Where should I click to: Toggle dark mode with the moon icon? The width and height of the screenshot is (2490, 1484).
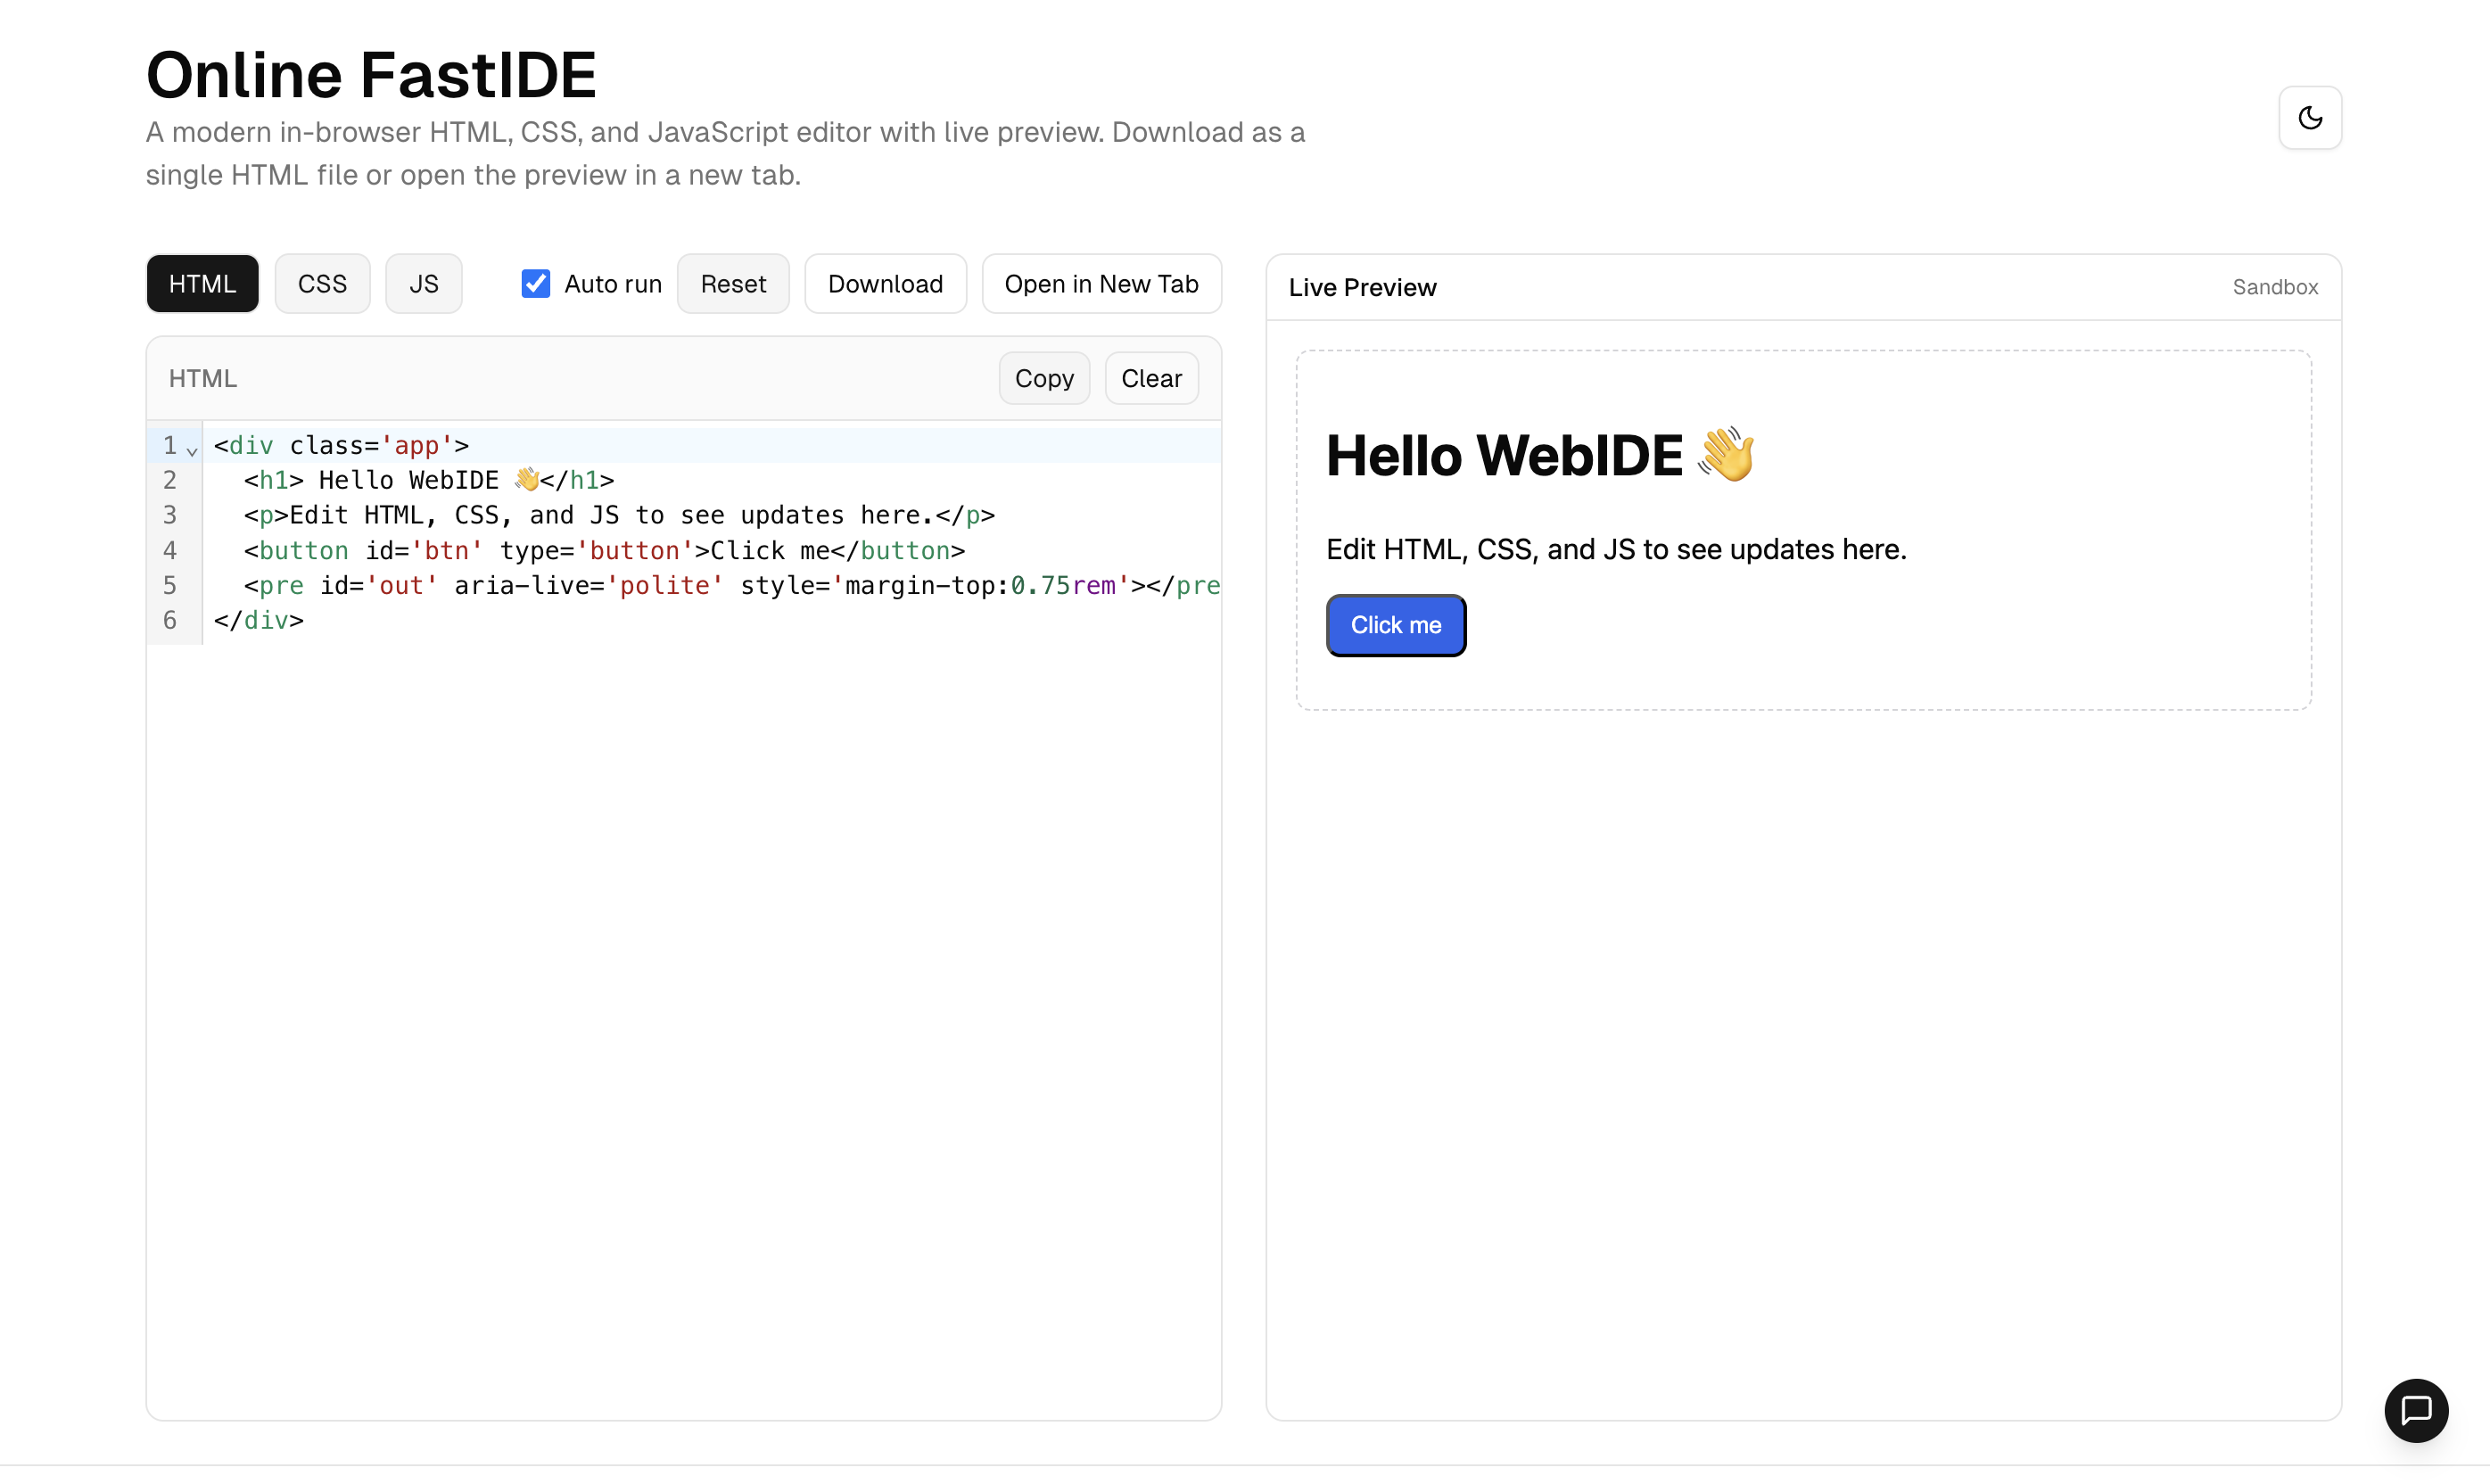pyautogui.click(x=2309, y=118)
